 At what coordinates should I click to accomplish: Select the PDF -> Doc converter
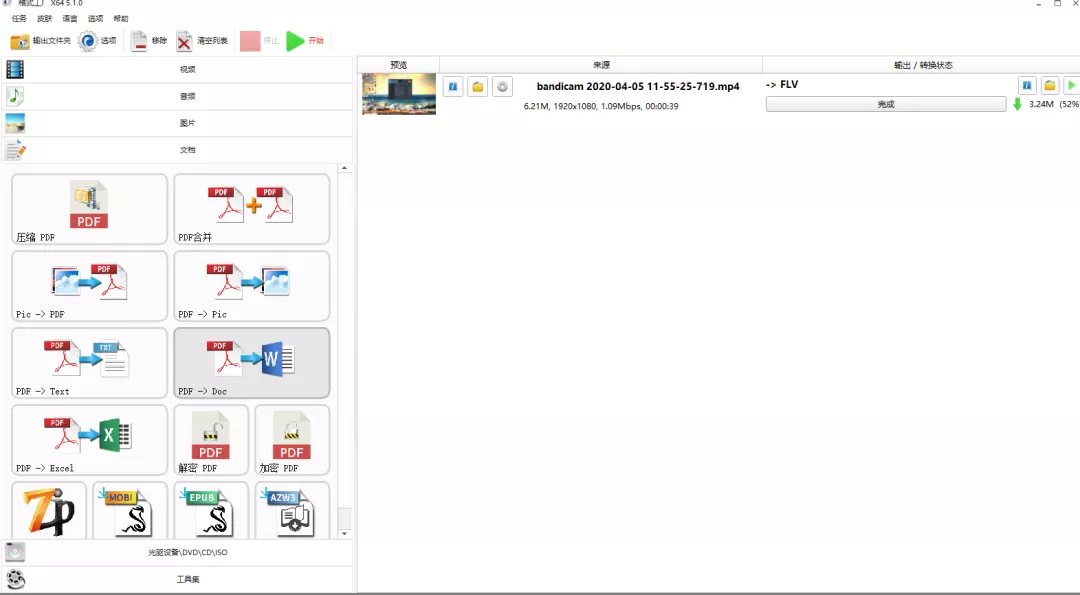[x=251, y=363]
